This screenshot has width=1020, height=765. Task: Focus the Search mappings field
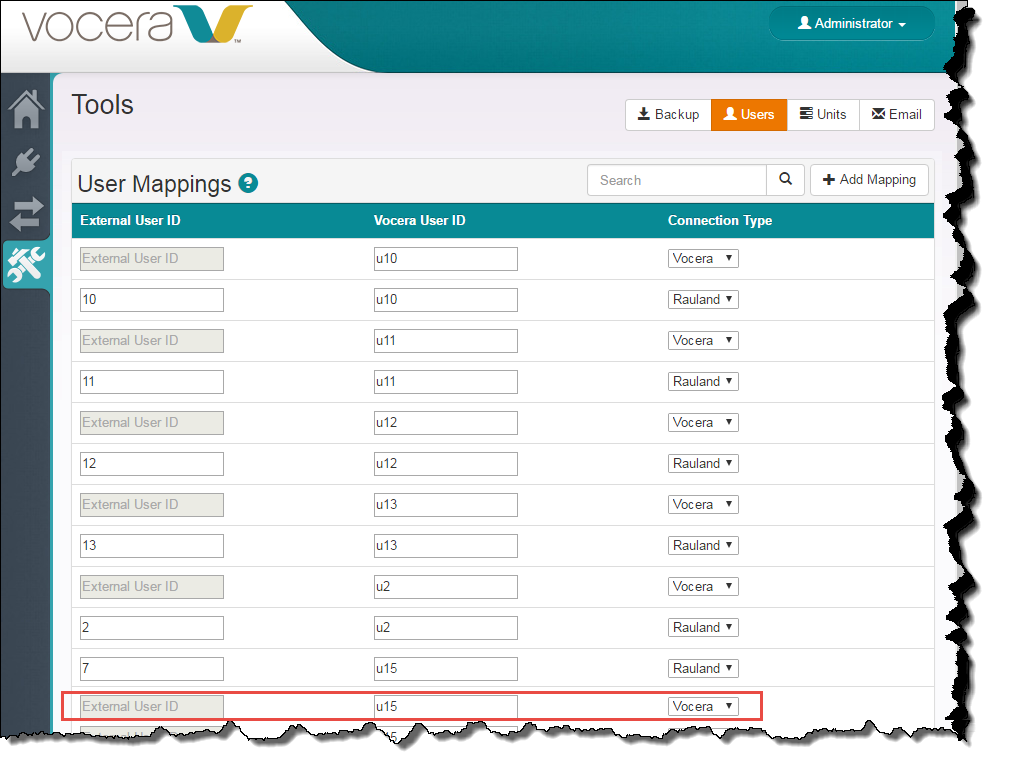pyautogui.click(x=677, y=180)
